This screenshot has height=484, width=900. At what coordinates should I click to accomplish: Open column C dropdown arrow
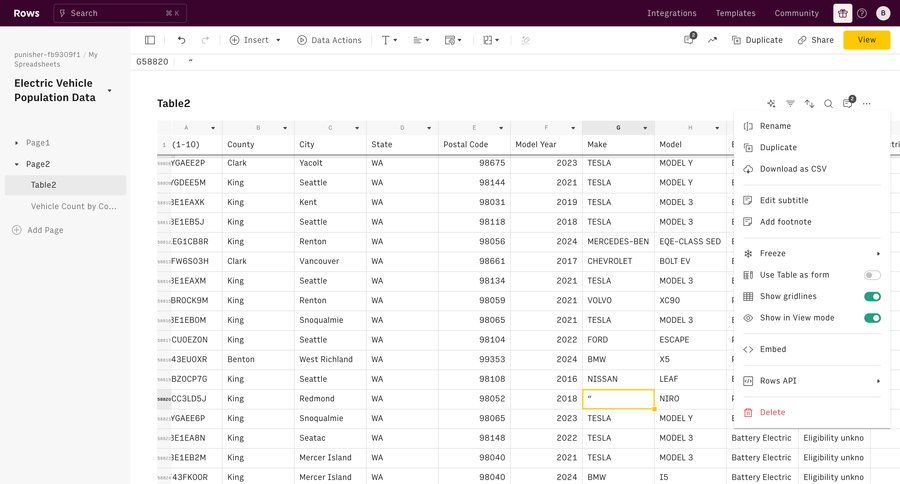click(x=357, y=128)
